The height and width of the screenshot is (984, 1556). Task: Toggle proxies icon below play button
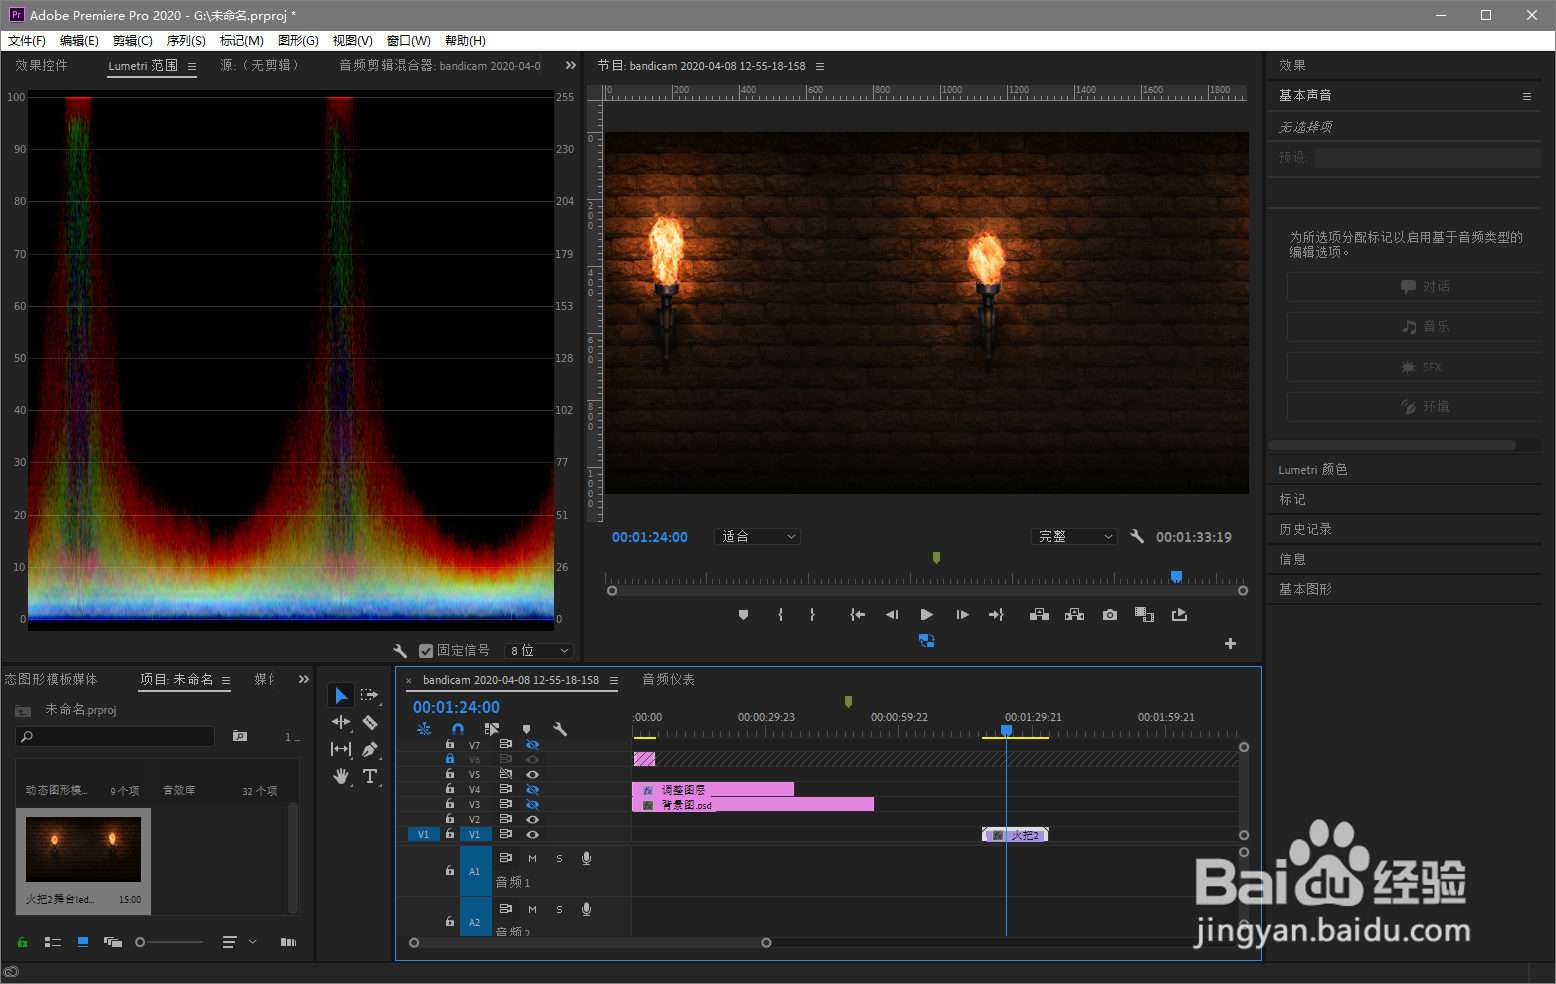[x=927, y=640]
